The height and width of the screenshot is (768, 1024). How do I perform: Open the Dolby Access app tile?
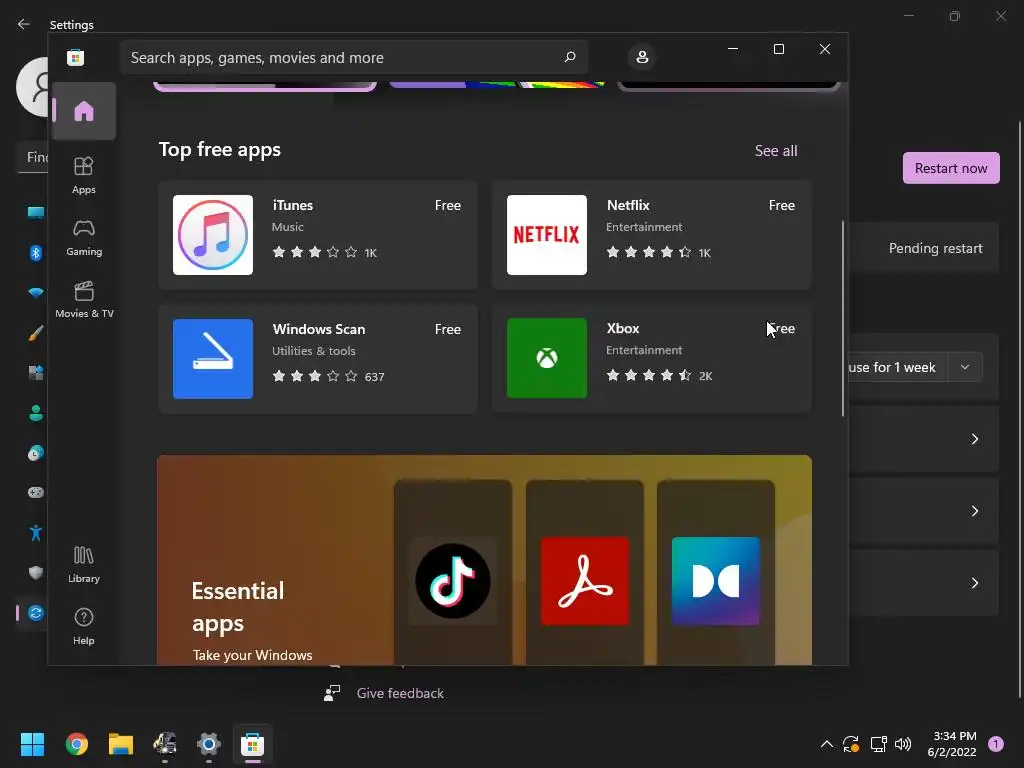(x=716, y=581)
